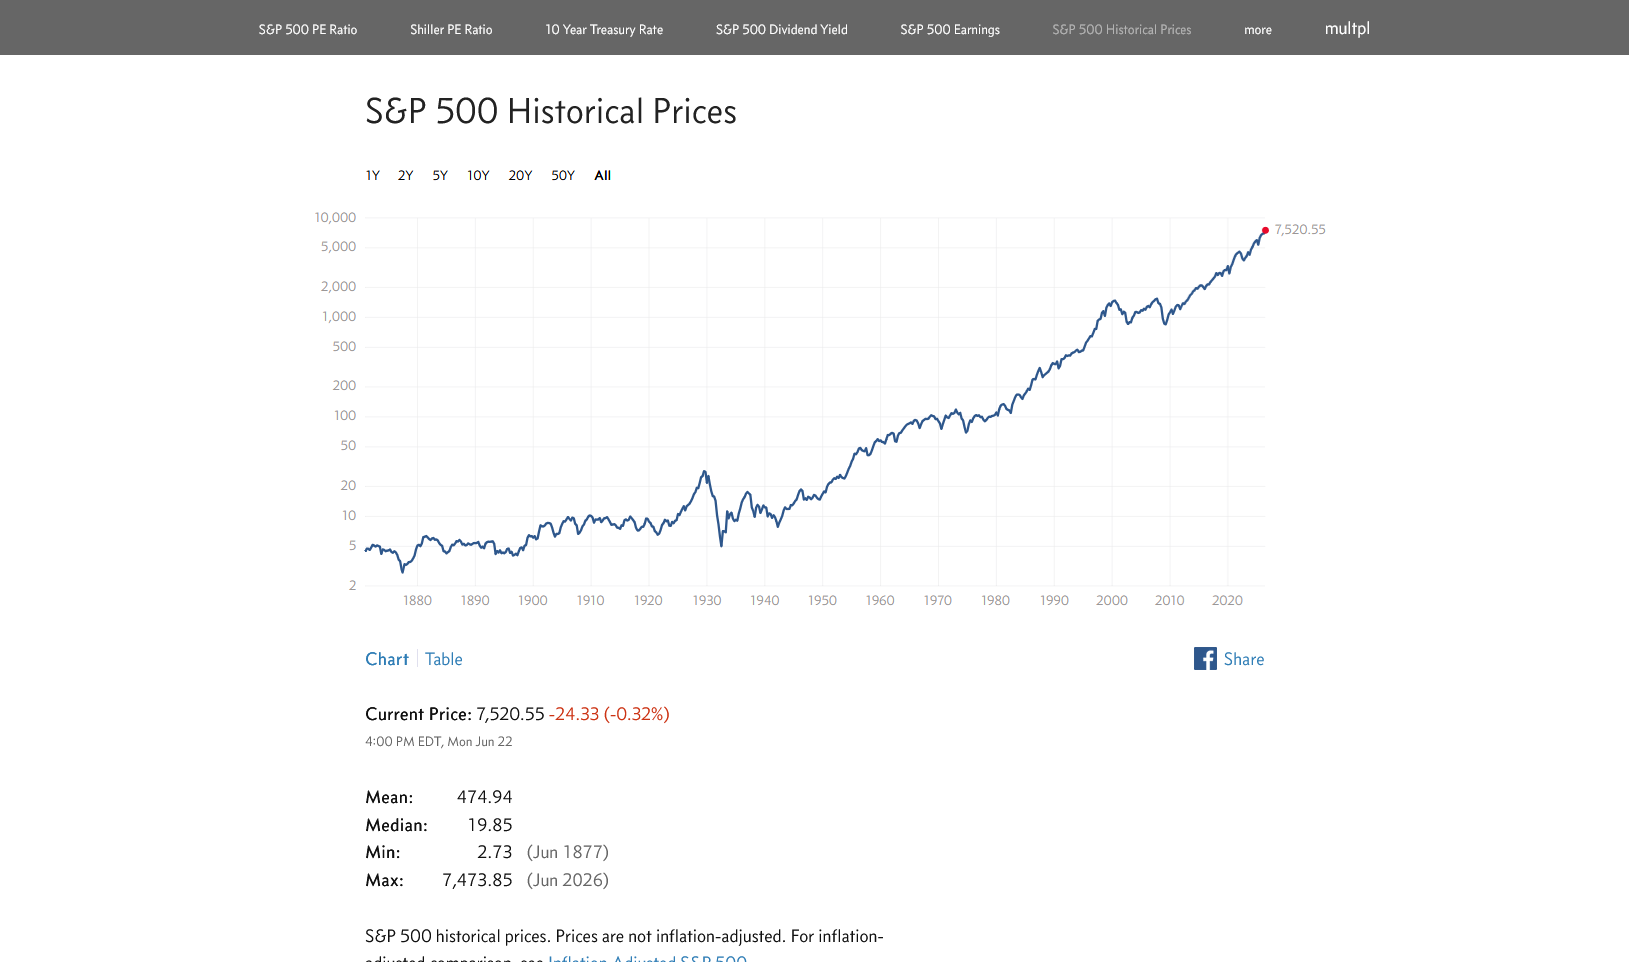Open Shiller PE Ratio page
This screenshot has height=962, width=1630.
451,30
